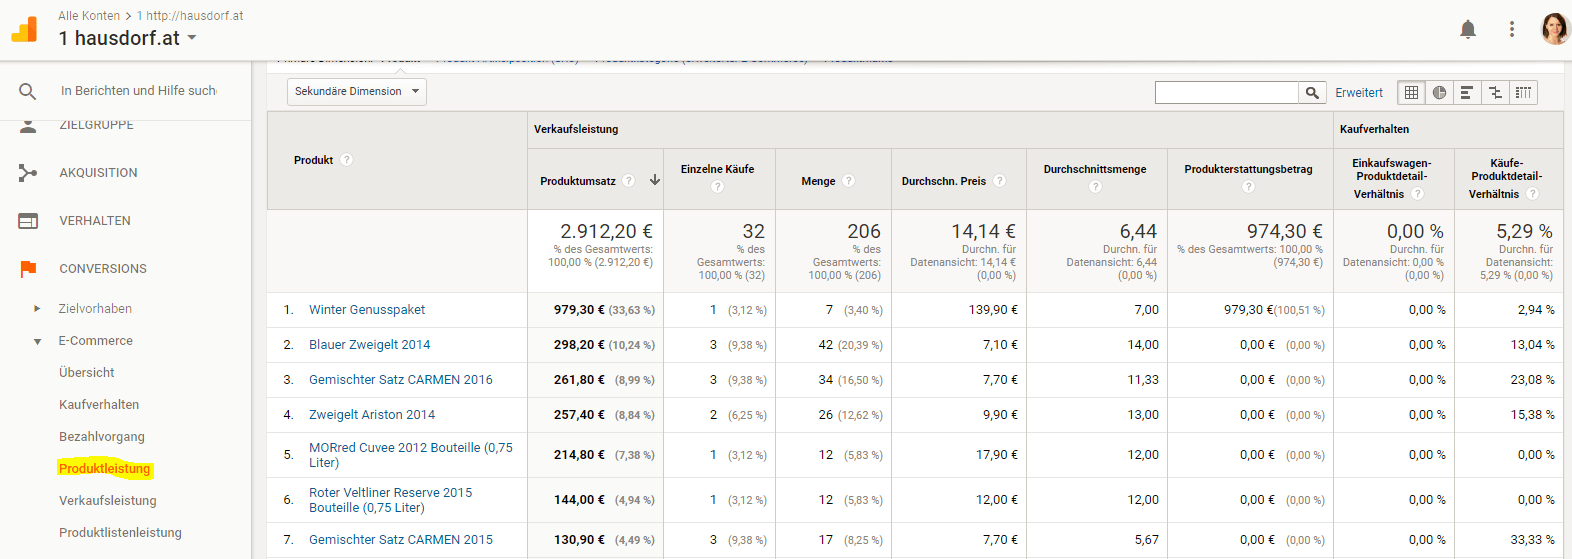Select Verkaufsleistung in the sidebar

107,501
